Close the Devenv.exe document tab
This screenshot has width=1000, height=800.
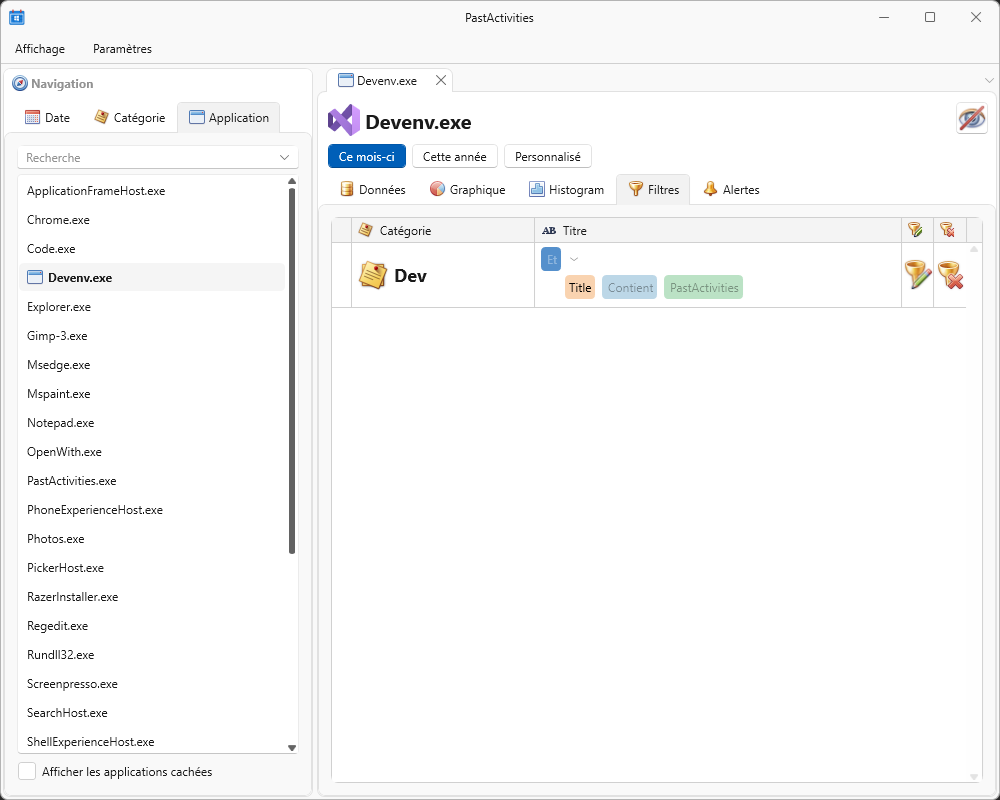pyautogui.click(x=441, y=80)
